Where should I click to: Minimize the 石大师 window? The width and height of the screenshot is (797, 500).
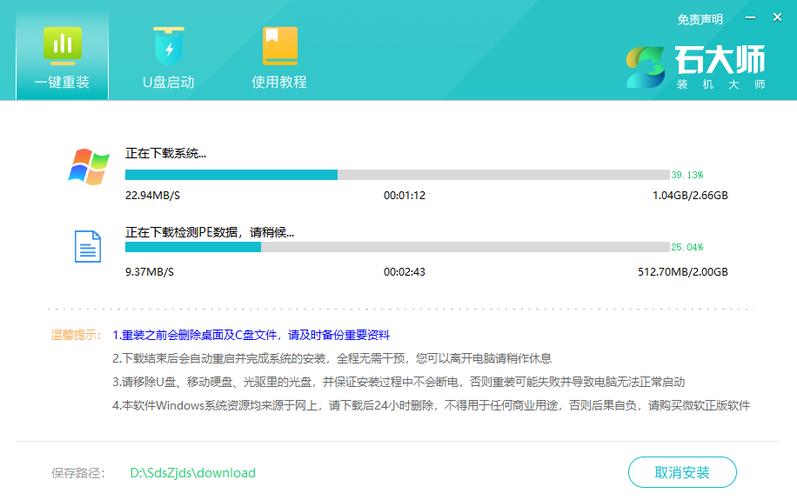750,17
